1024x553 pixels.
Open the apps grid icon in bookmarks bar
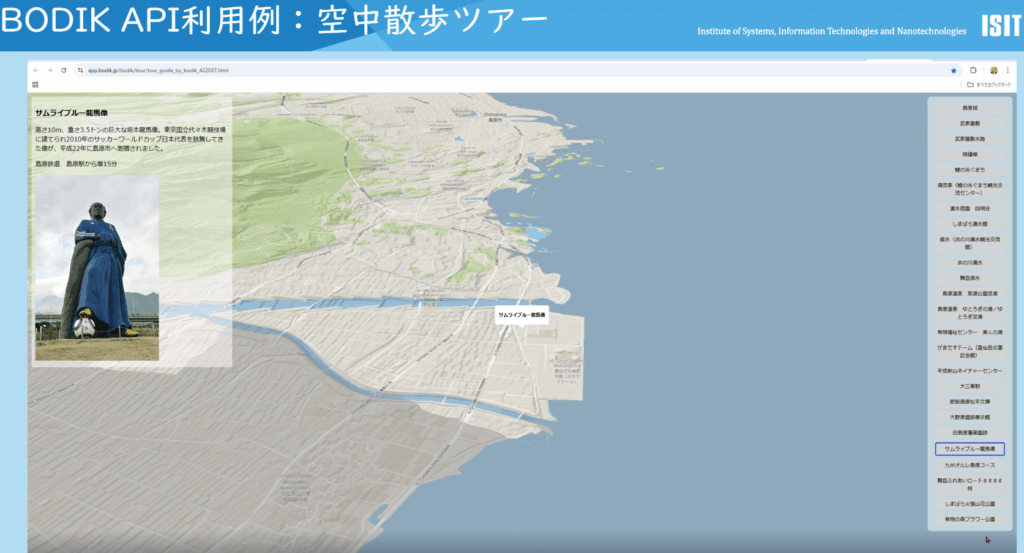click(x=35, y=85)
